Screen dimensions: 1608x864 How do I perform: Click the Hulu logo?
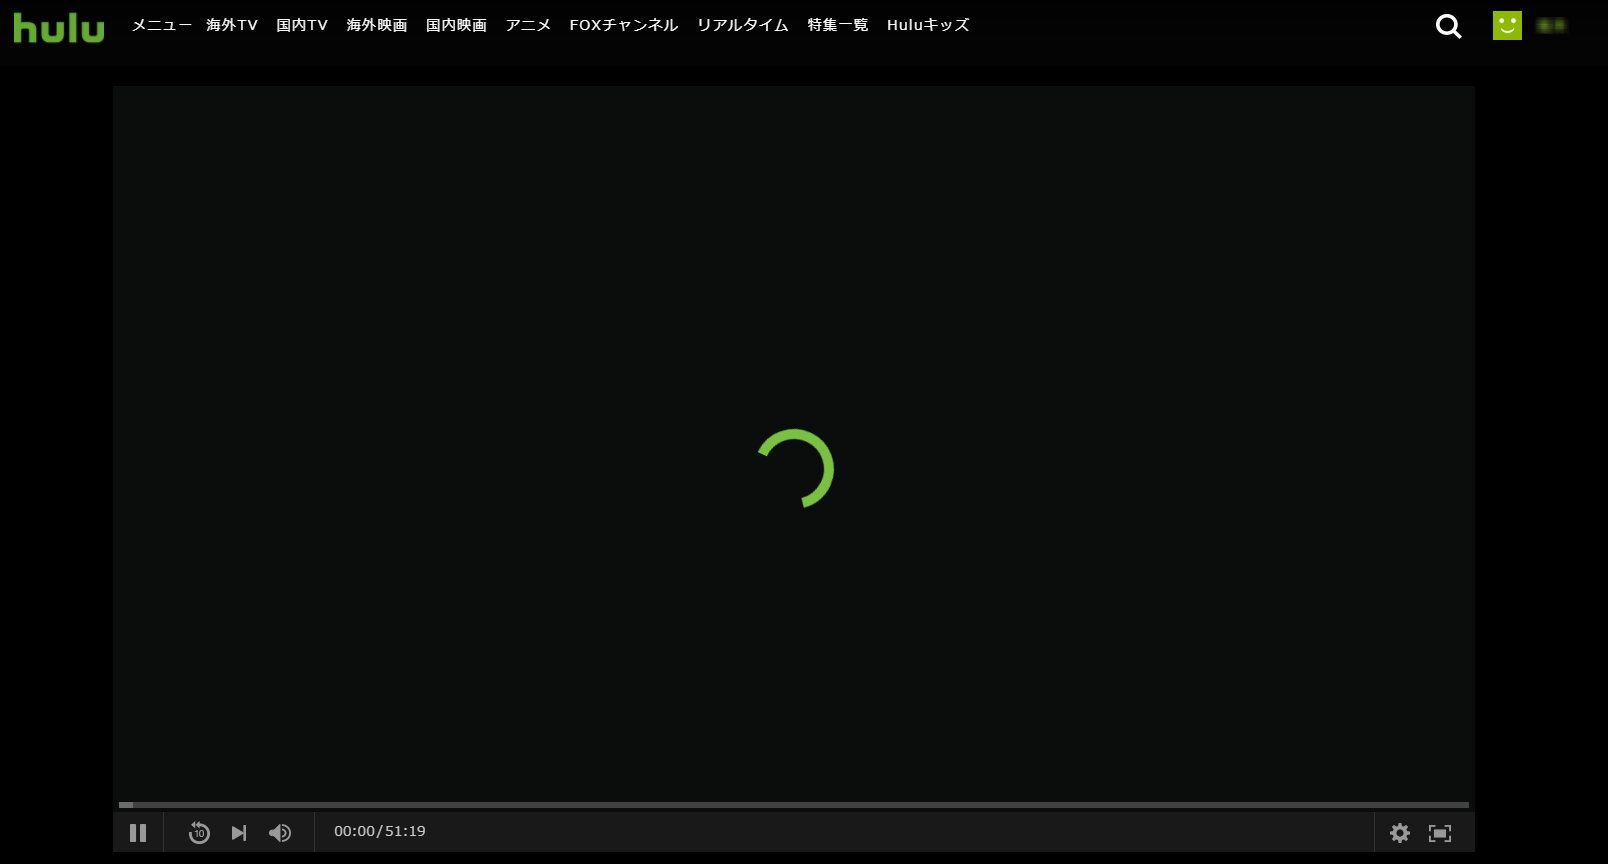coord(58,28)
